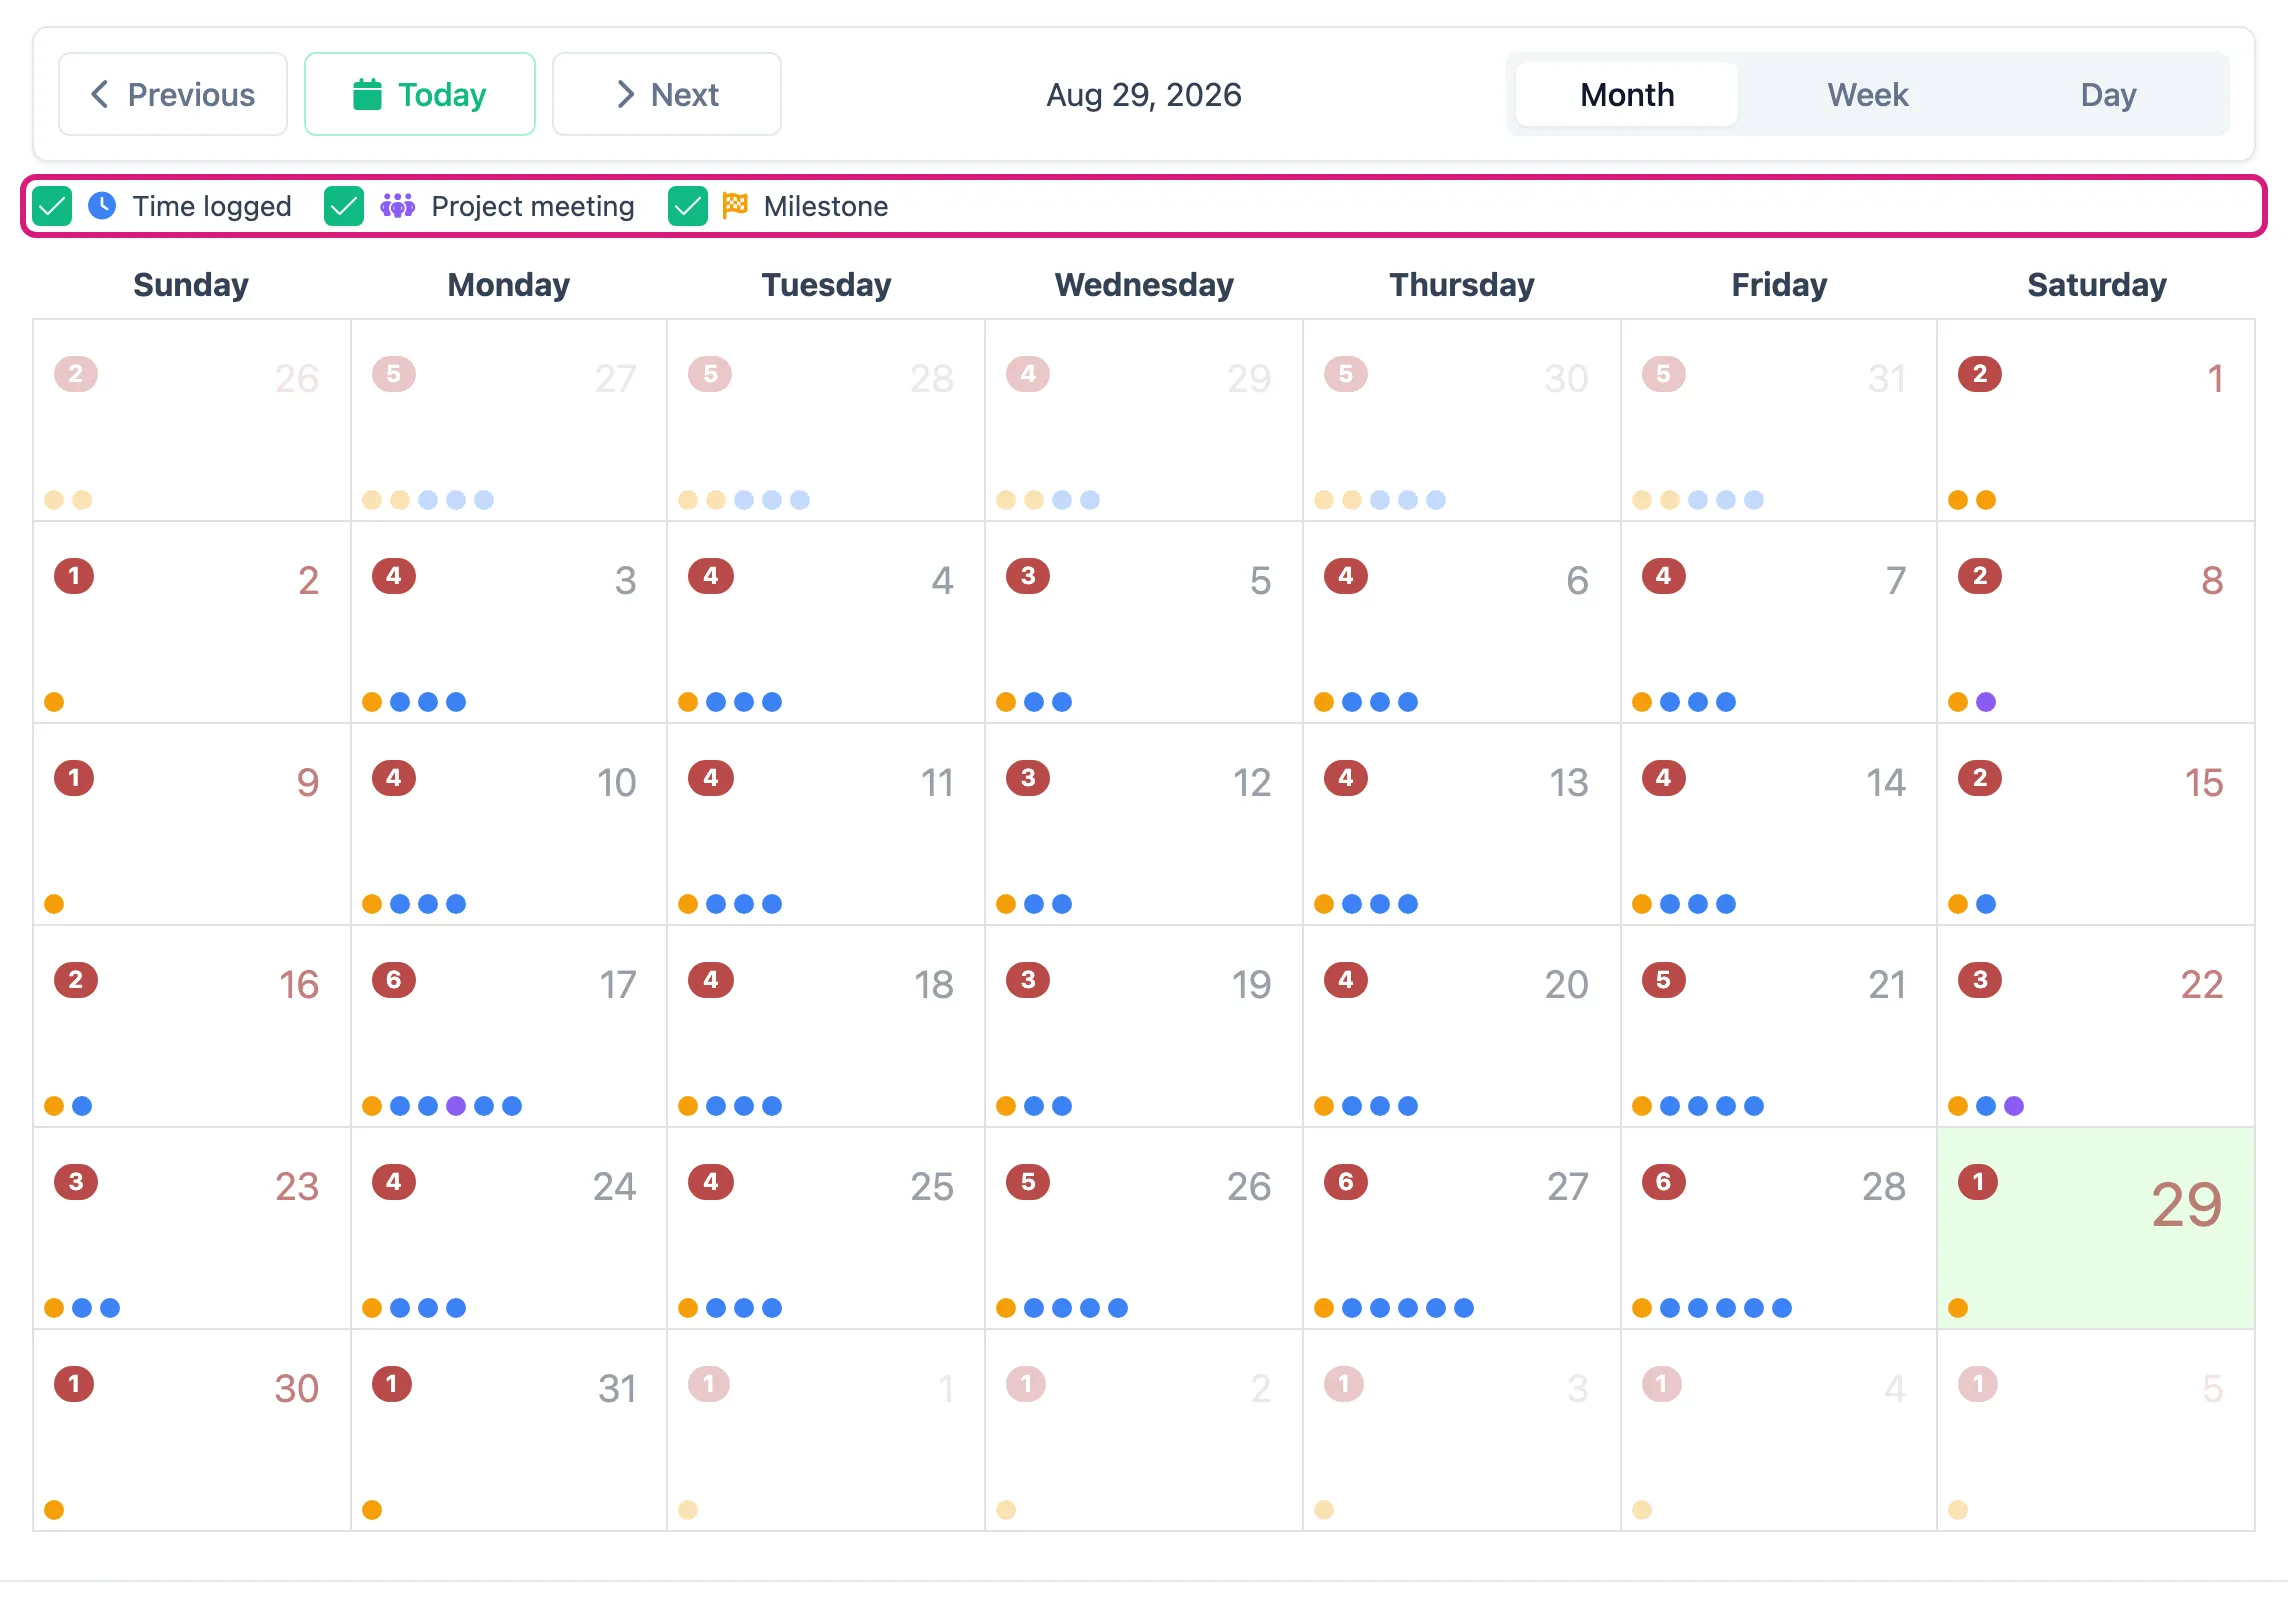
Task: Open the event count badge on August 16
Action: (76, 980)
